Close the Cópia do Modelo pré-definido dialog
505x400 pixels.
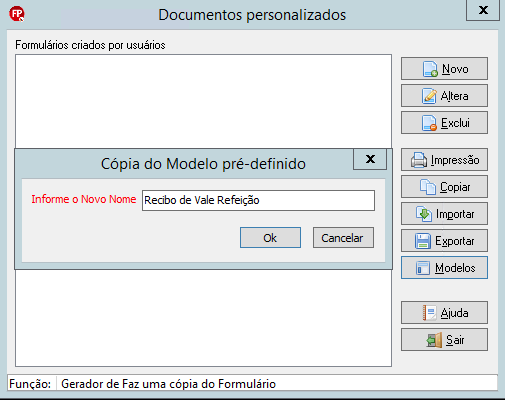click(370, 159)
